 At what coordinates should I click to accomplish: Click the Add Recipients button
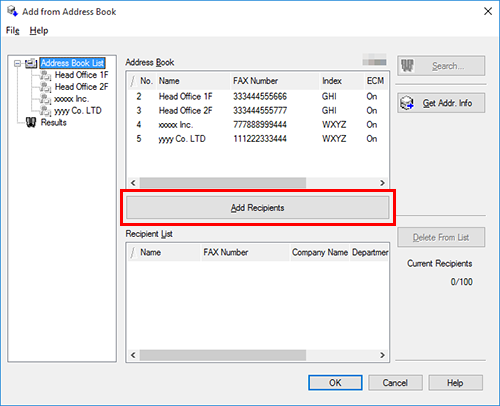coord(258,208)
